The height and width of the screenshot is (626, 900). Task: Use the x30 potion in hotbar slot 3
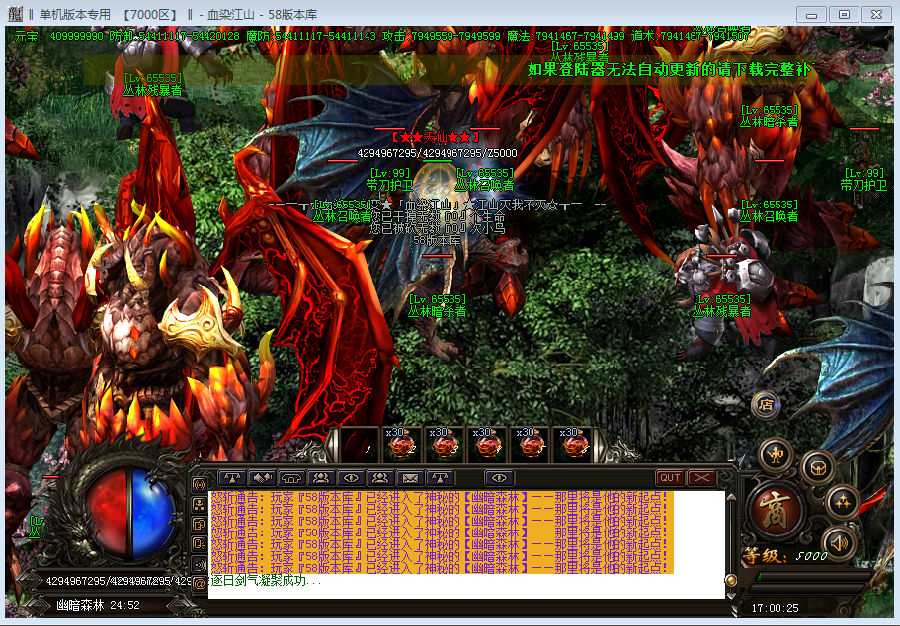[445, 445]
